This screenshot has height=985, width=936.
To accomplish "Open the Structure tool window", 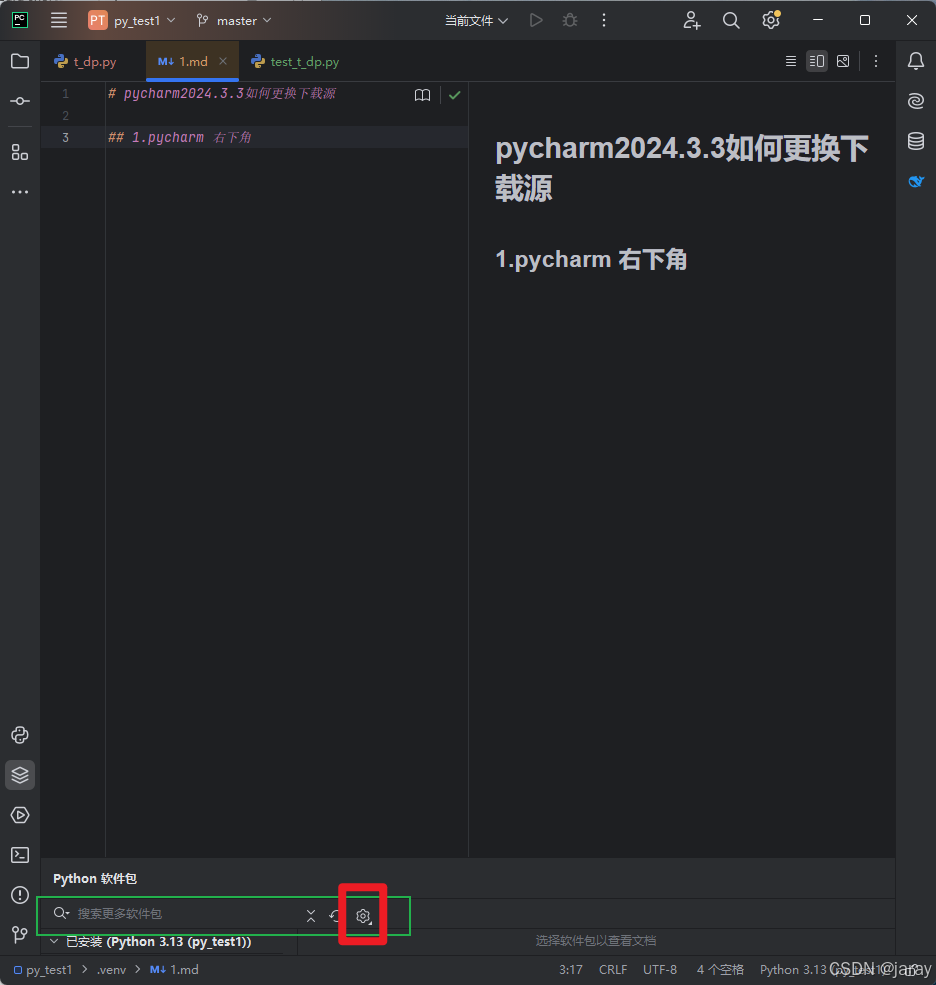I will point(20,153).
